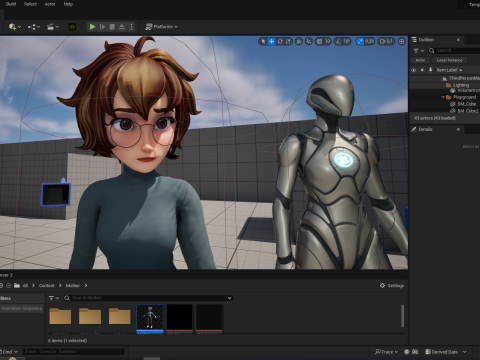Expand saved searches chevron in search bar

click(229, 298)
